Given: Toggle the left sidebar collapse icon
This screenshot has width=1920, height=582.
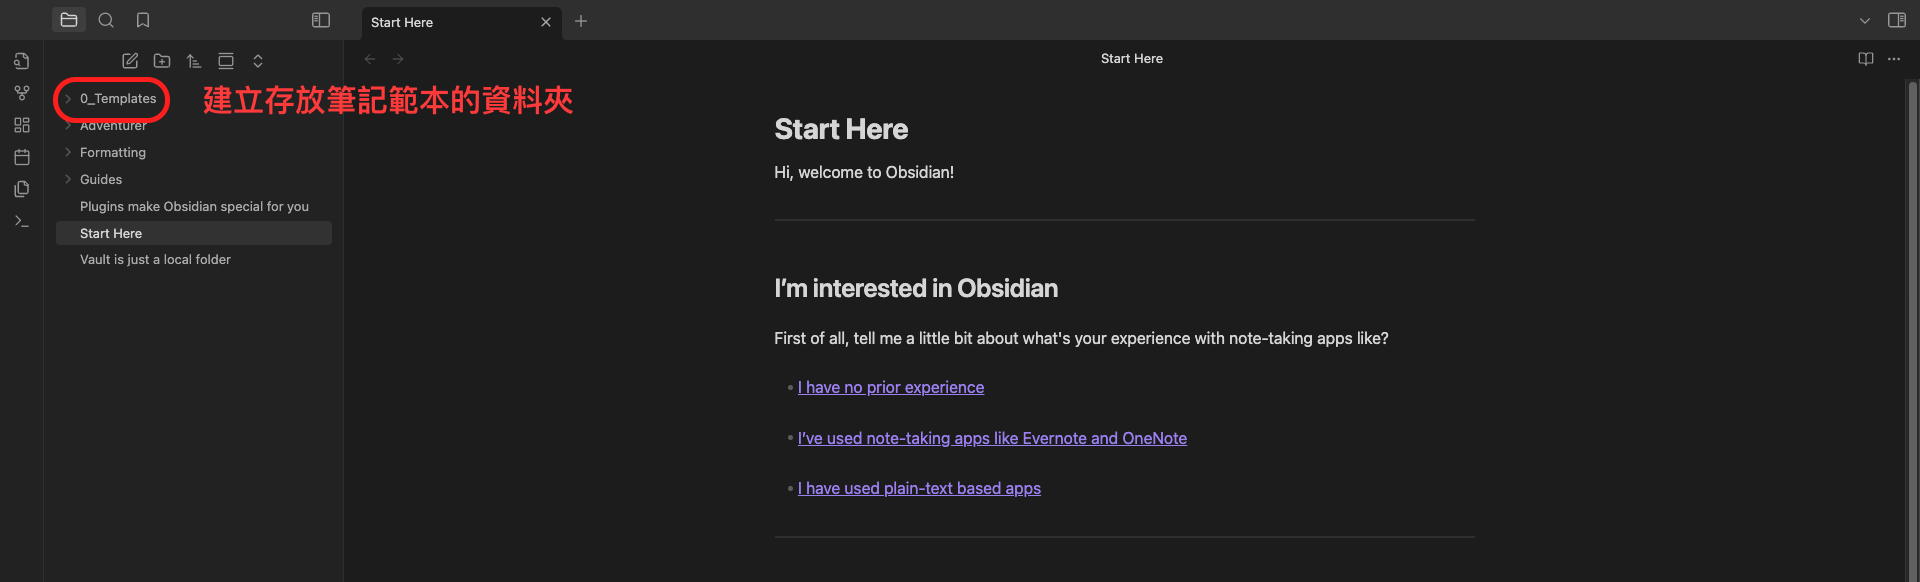Looking at the screenshot, I should coord(321,20).
